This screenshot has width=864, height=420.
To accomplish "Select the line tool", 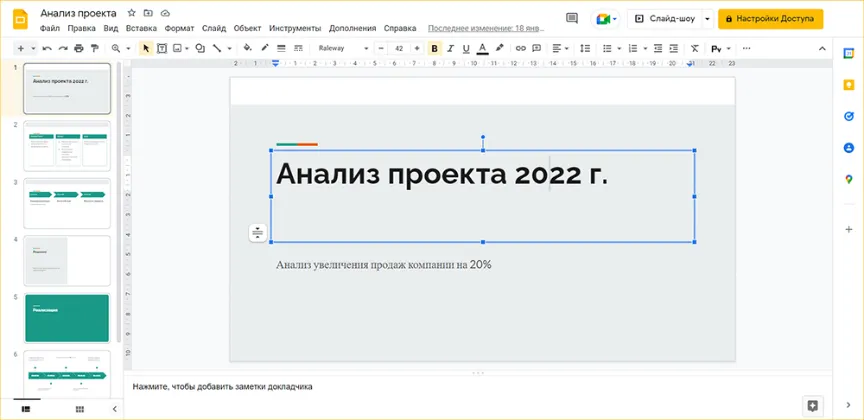I will pos(217,49).
